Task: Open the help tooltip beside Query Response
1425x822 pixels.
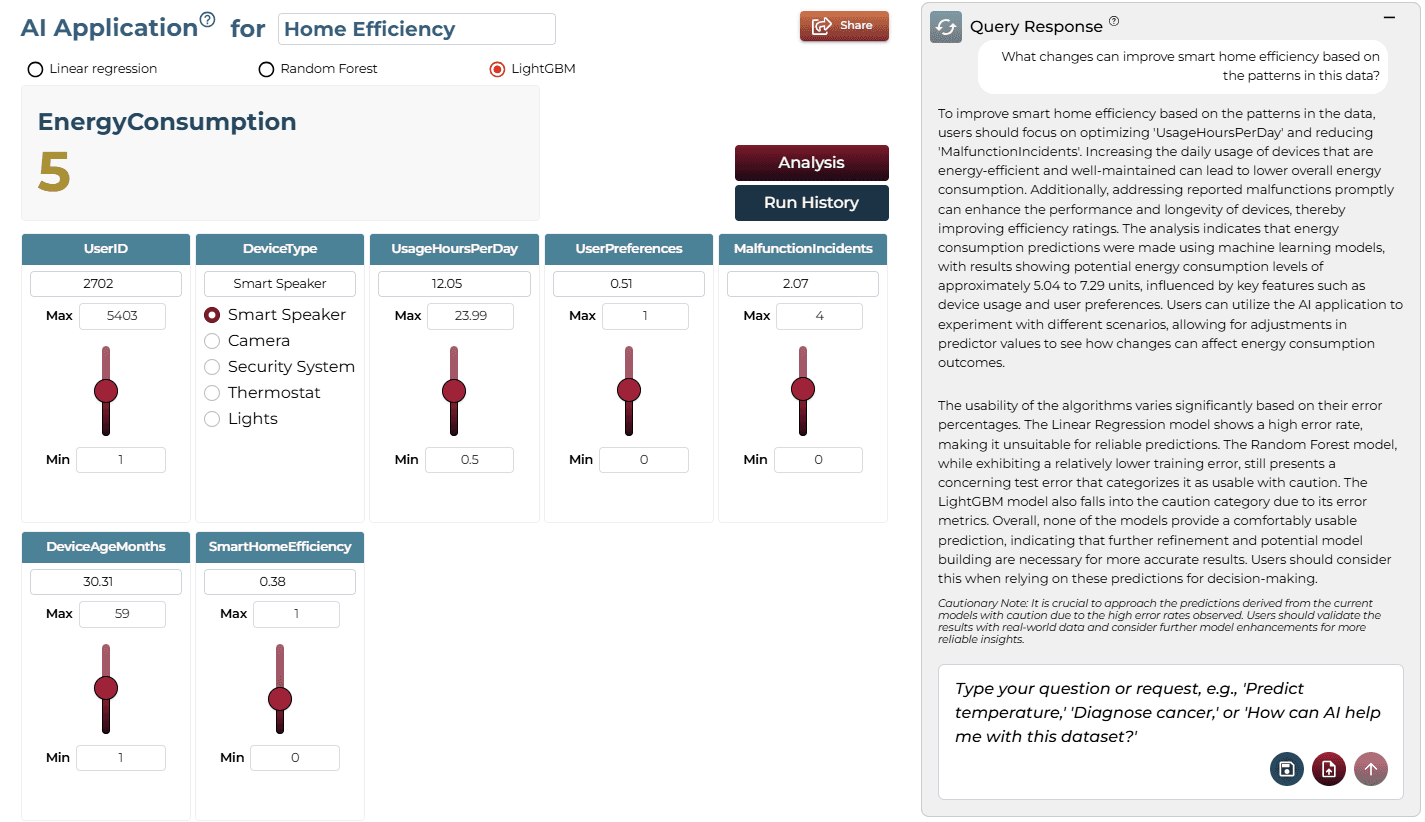Action: pos(1114,21)
